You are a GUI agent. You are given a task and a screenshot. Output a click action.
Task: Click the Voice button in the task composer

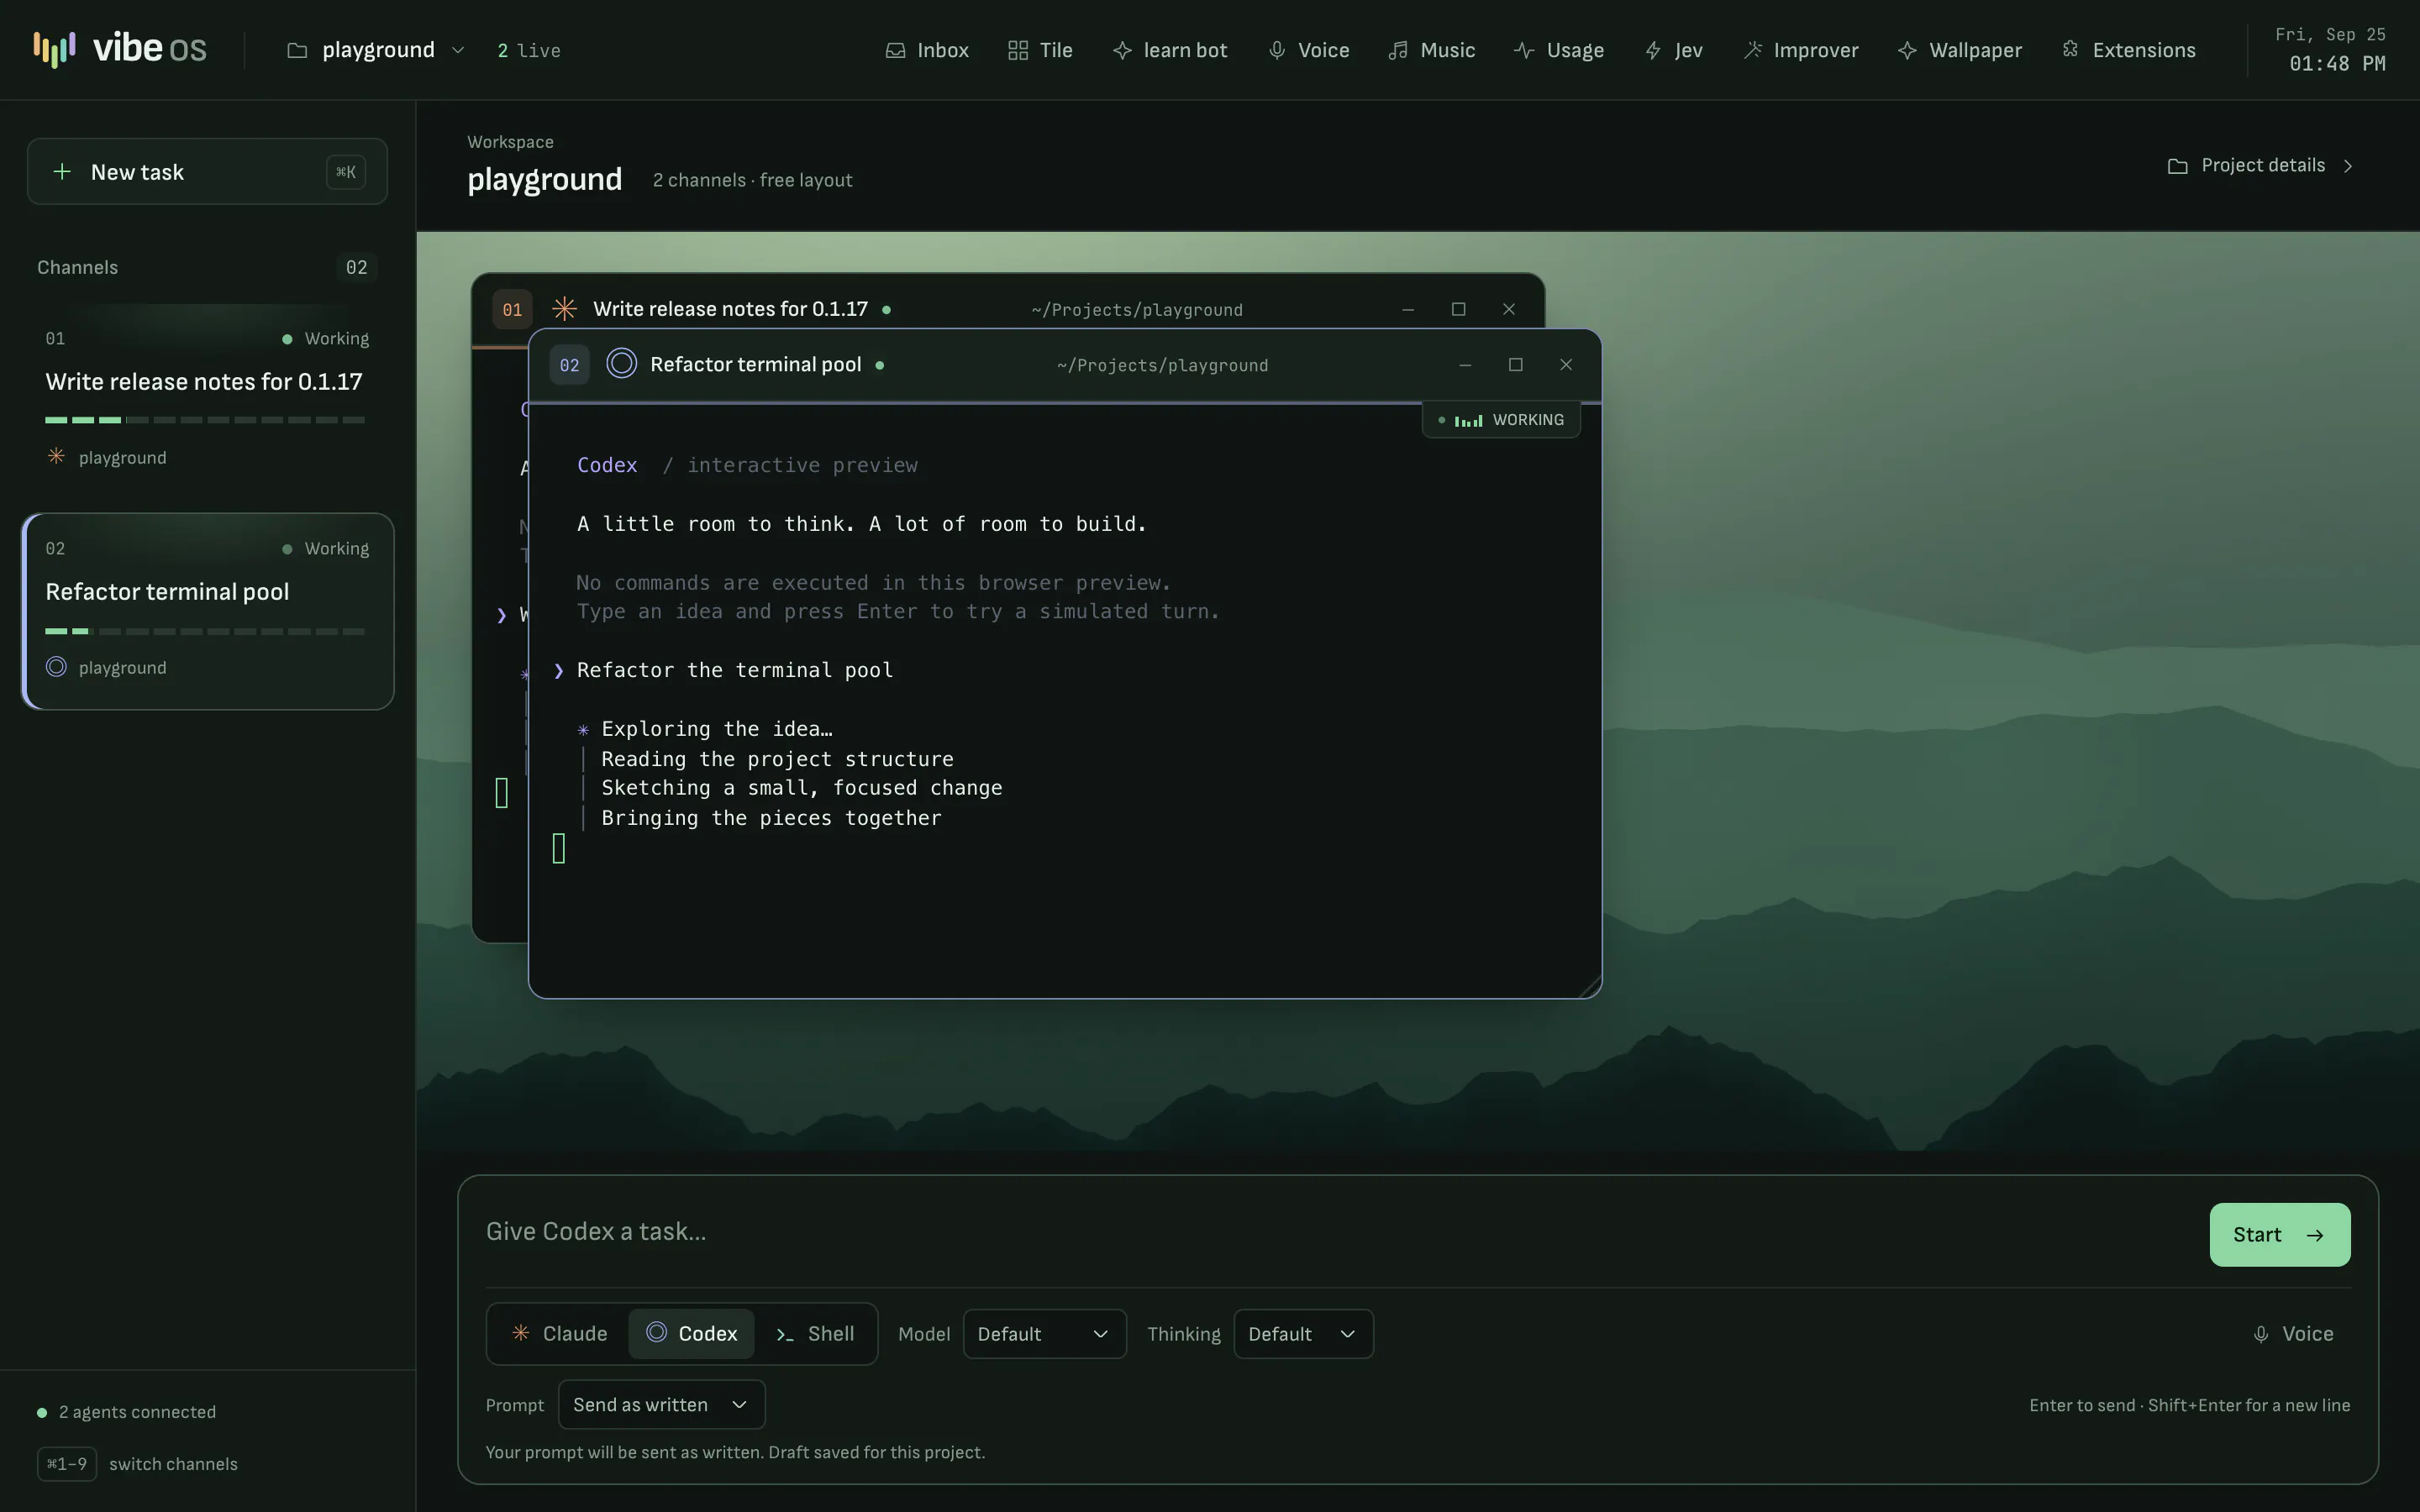(2293, 1334)
